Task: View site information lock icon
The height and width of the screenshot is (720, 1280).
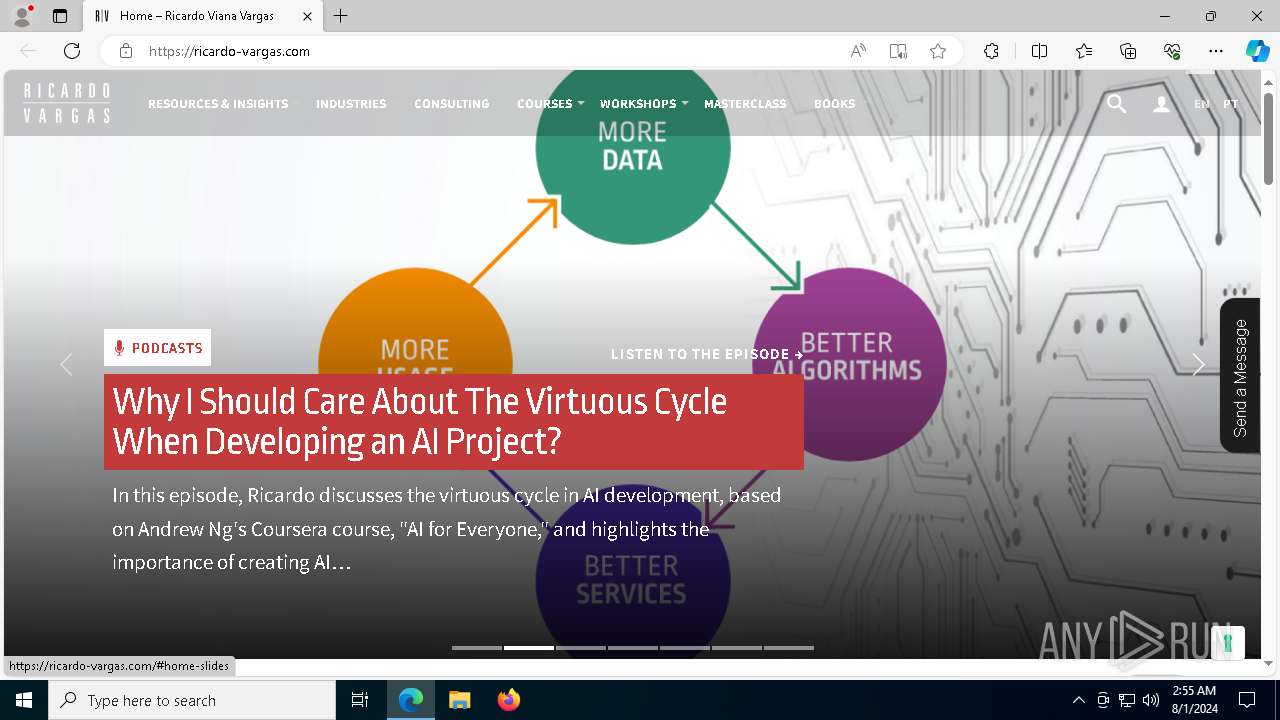Action: coord(125,51)
